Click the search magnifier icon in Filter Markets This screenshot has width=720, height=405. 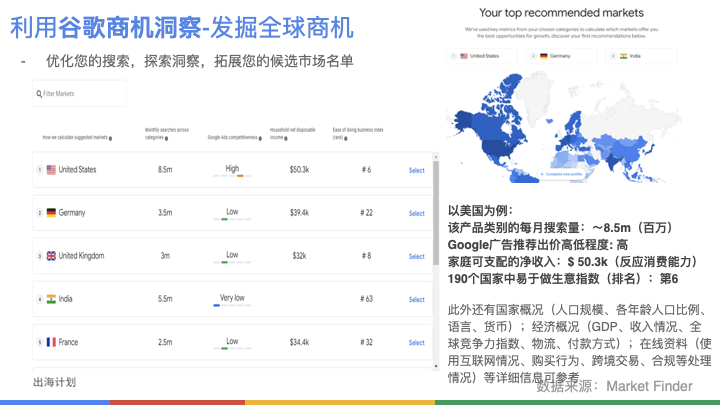click(39, 94)
